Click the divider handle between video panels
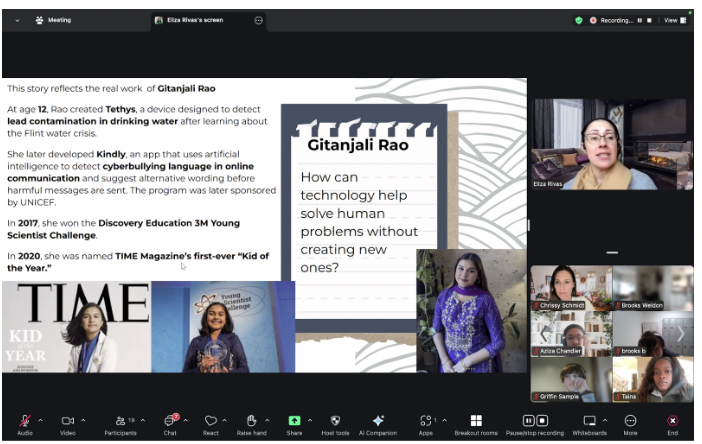 pyautogui.click(x=612, y=252)
